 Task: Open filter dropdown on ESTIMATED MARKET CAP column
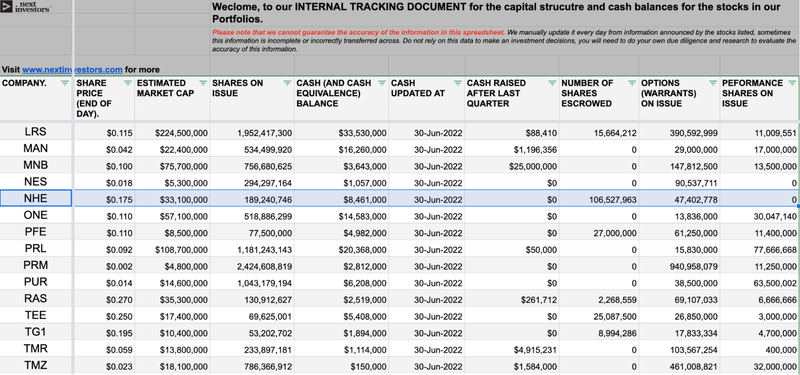pos(203,83)
